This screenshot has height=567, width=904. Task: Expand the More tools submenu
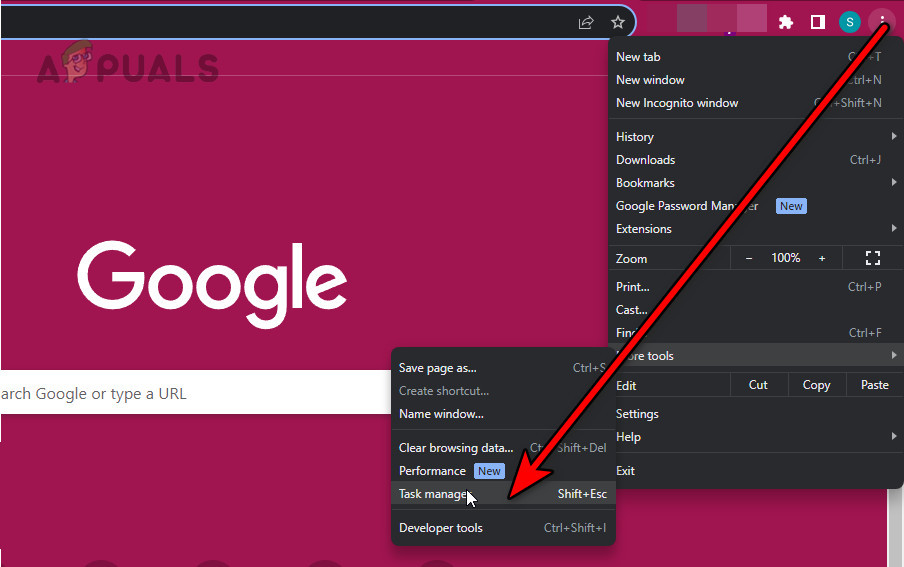click(756, 355)
